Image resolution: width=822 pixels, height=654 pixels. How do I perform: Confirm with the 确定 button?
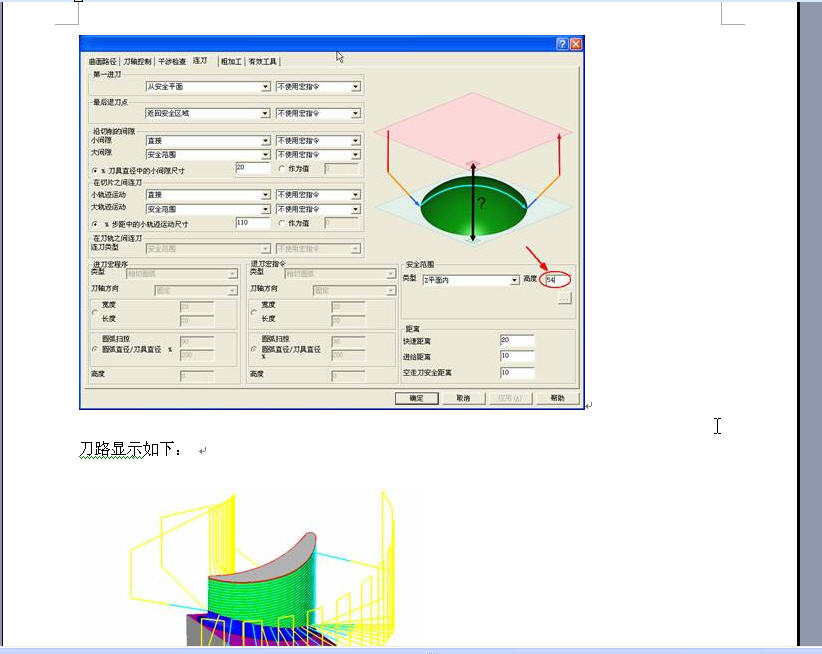pos(417,398)
